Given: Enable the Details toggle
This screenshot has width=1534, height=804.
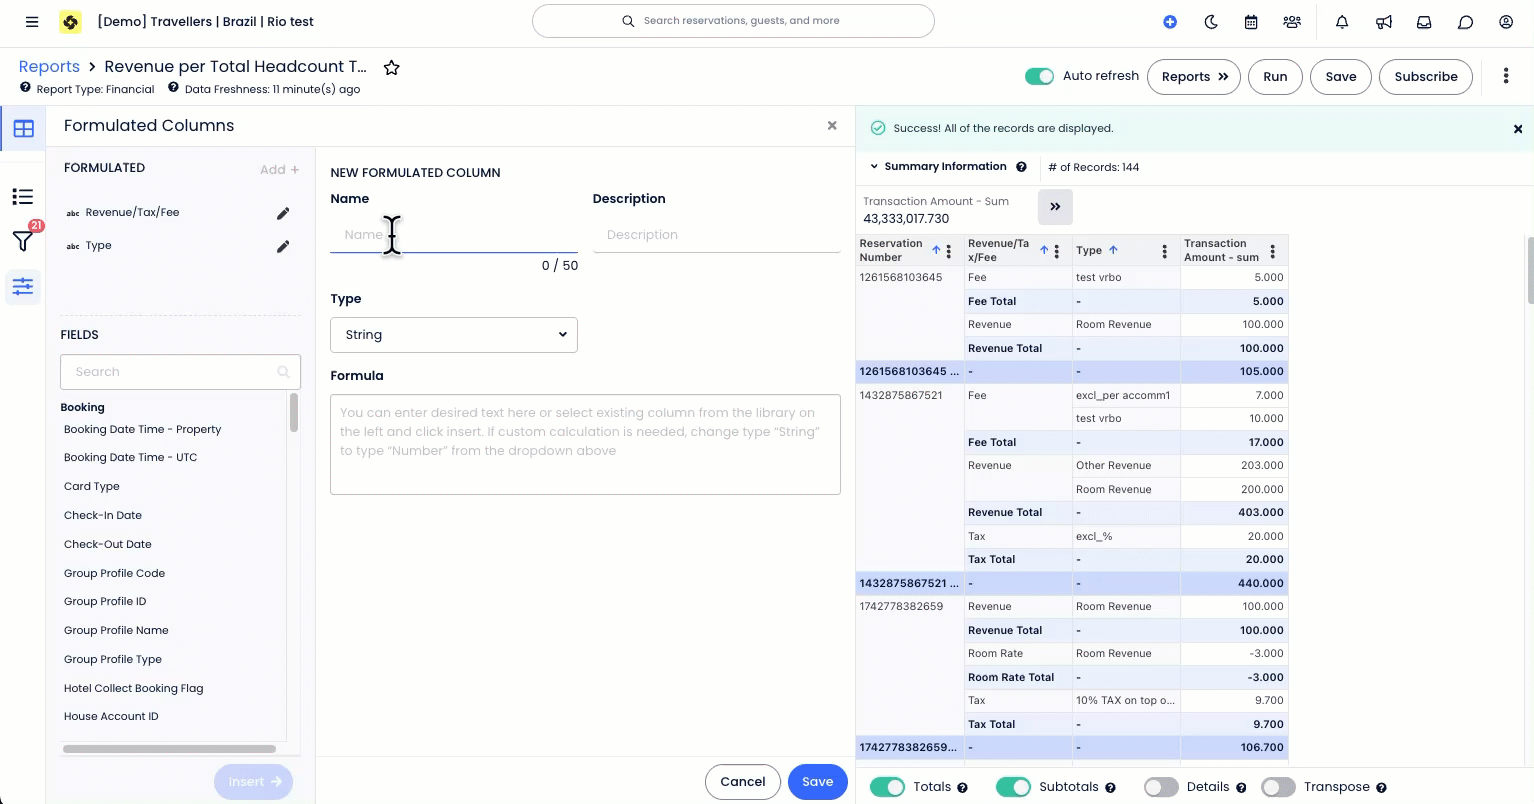Looking at the screenshot, I should (1162, 787).
